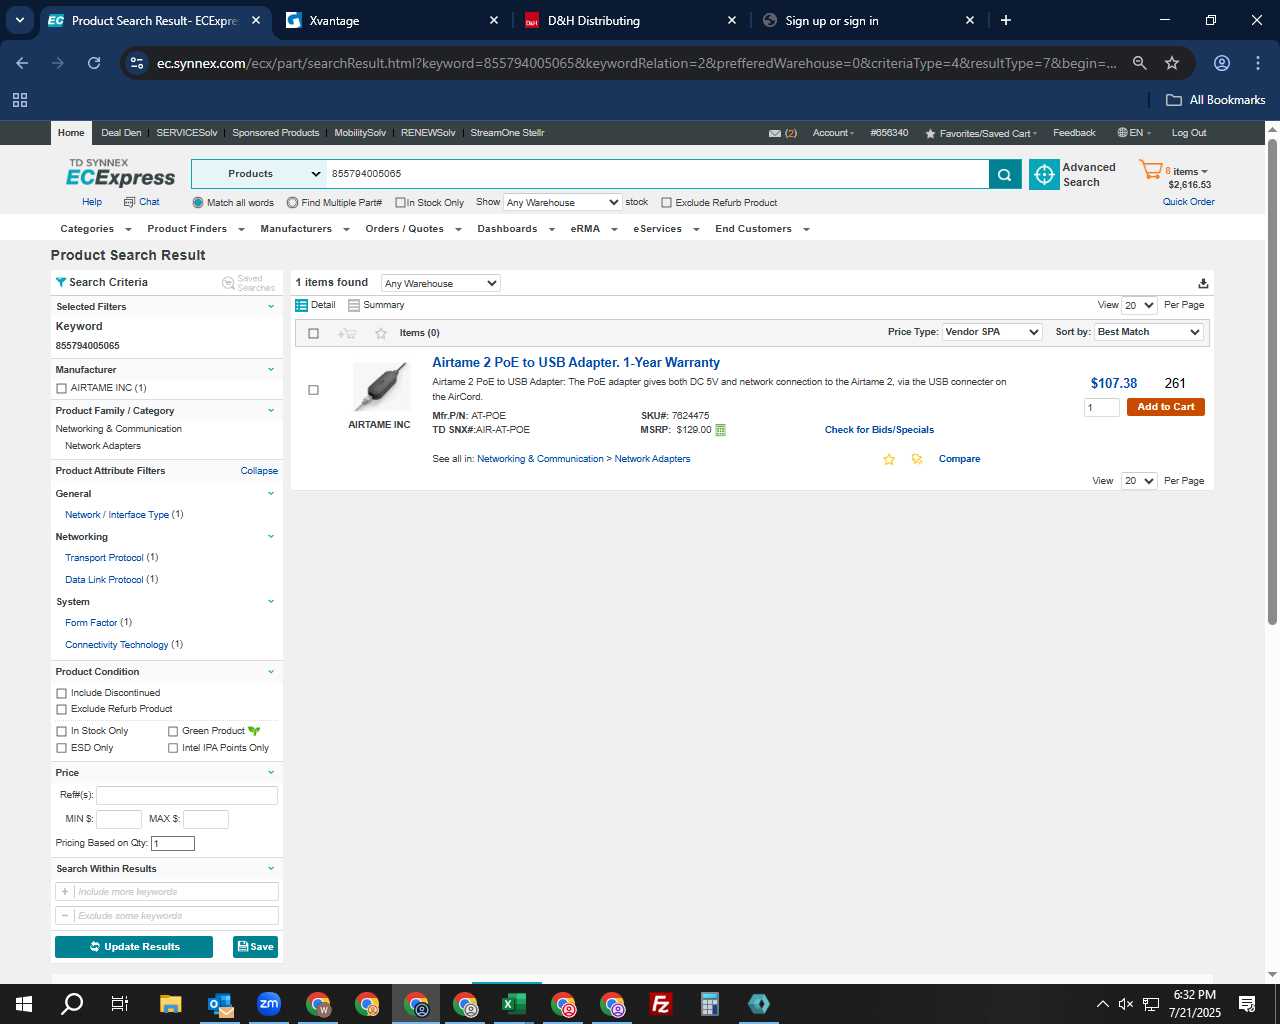This screenshot has height=1024, width=1280.
Task: Open the Airtame 2 PoE product link
Action: pos(576,363)
